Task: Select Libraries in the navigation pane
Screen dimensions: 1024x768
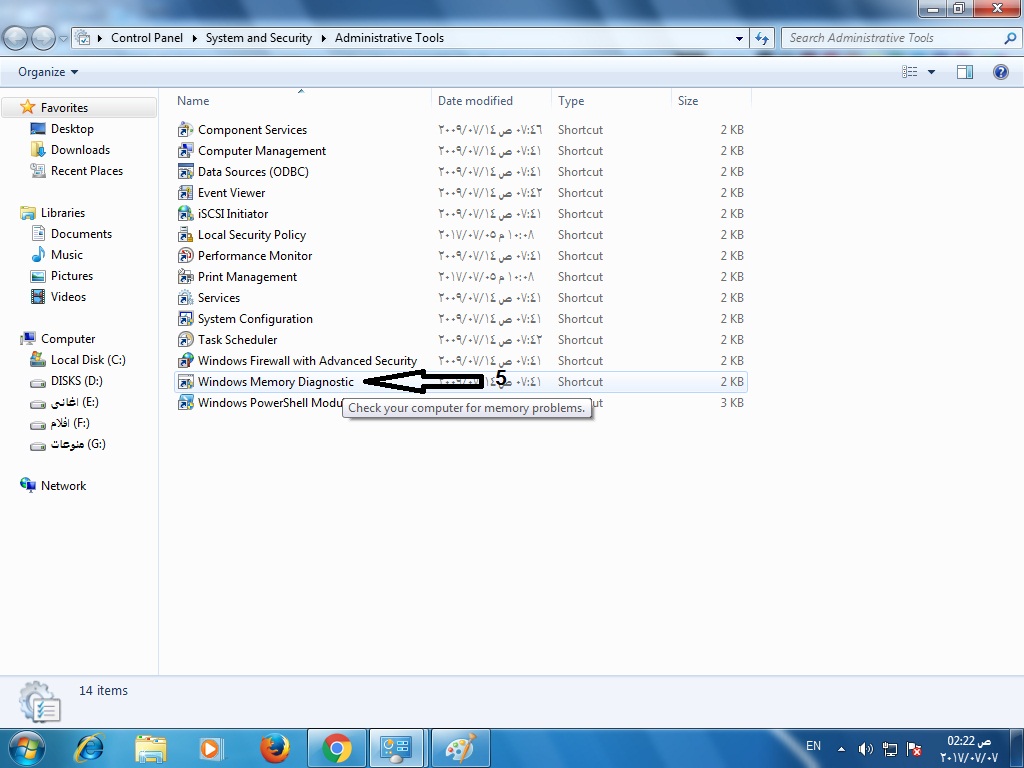Action: click(63, 213)
